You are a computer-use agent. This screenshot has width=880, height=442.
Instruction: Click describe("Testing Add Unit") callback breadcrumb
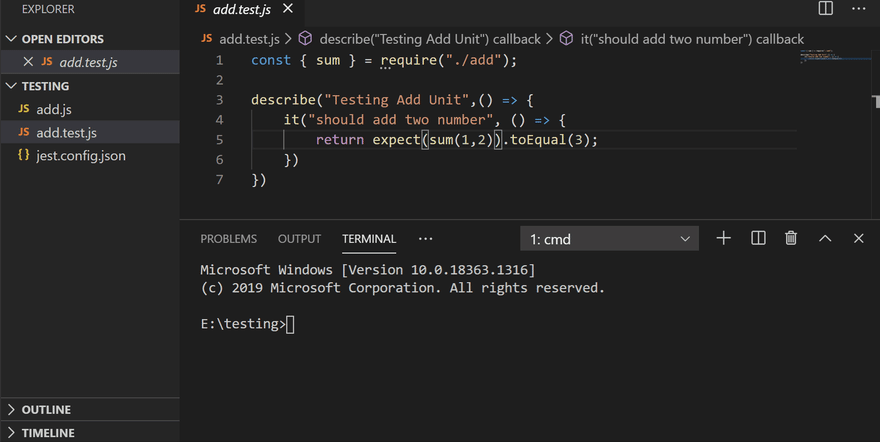pos(430,39)
